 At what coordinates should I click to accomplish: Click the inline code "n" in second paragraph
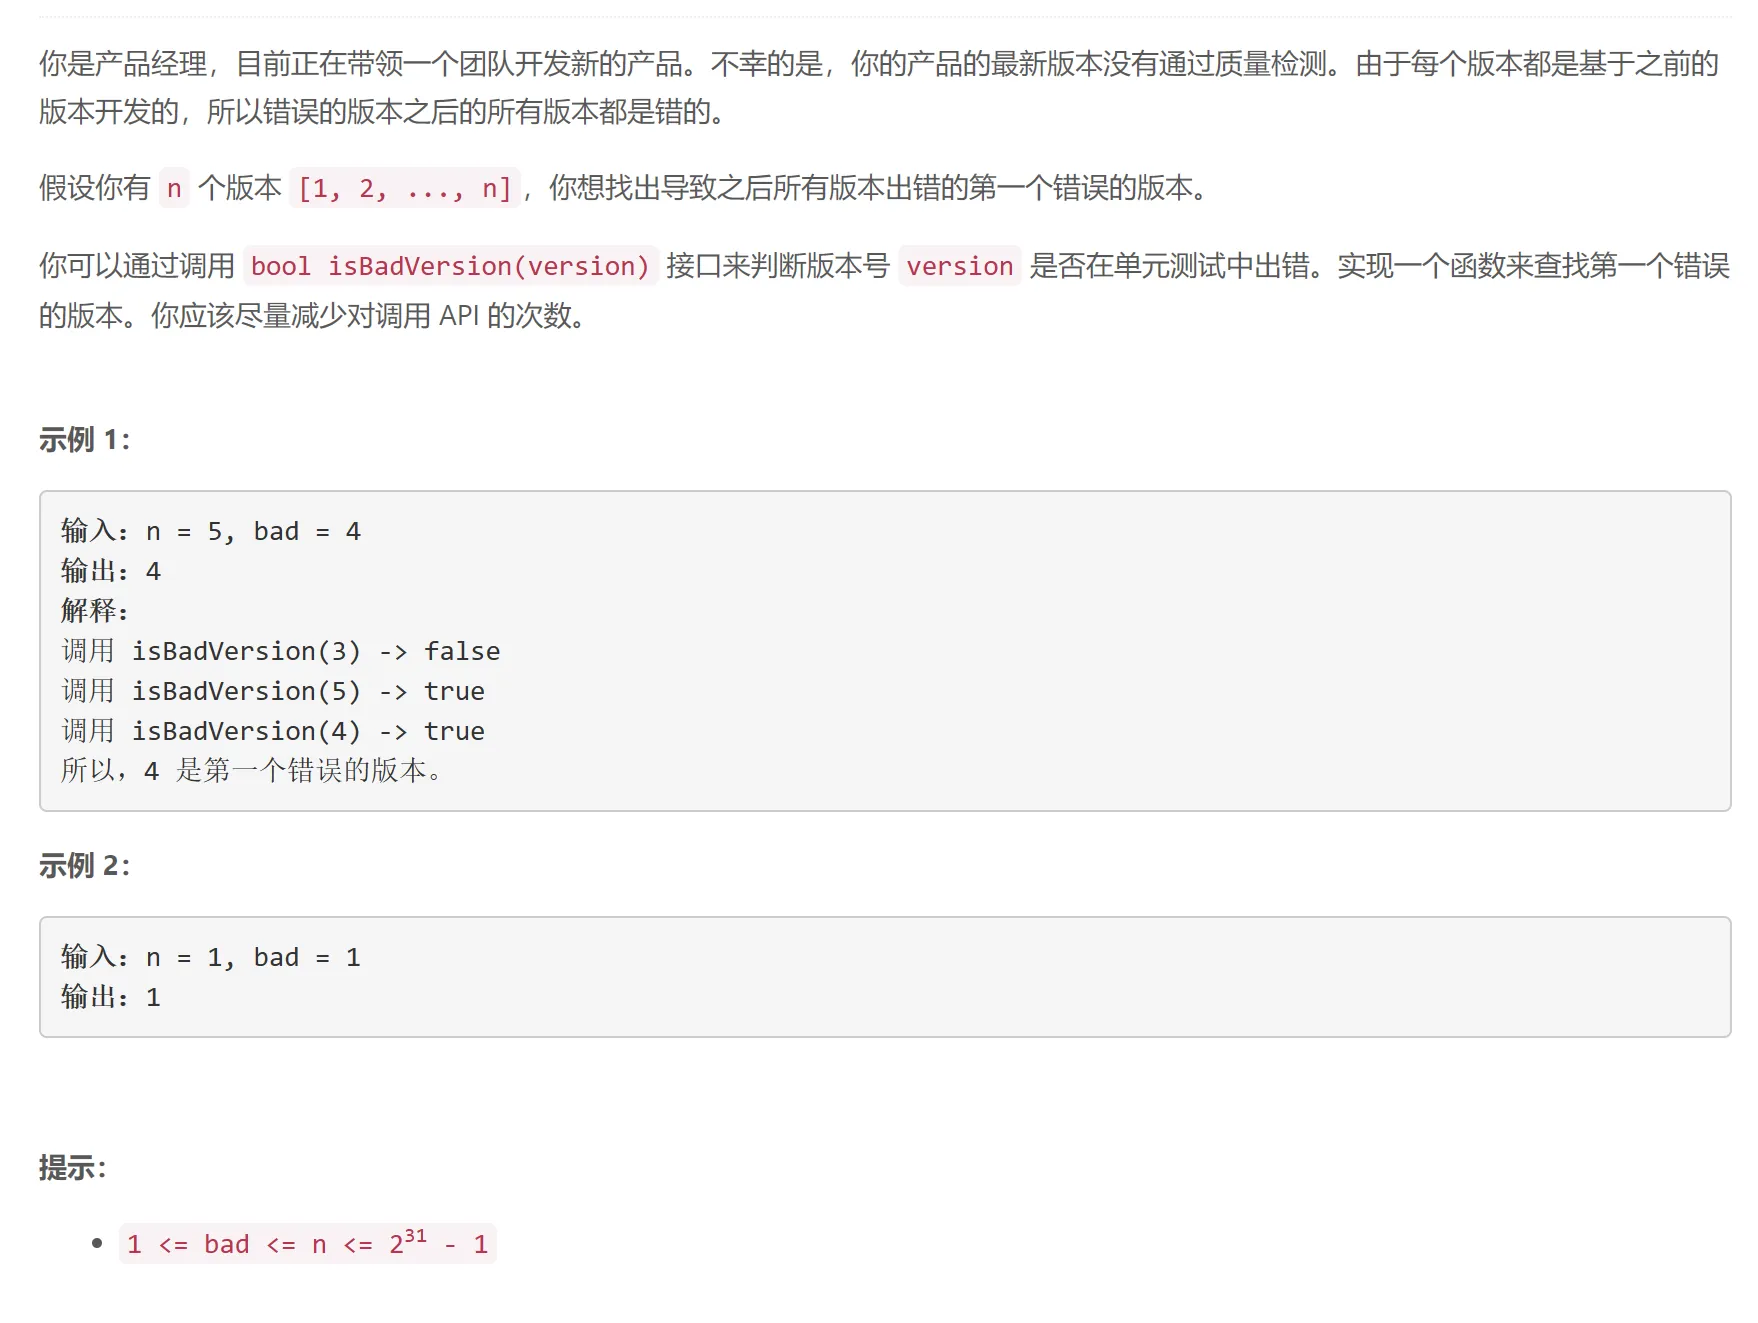(174, 188)
